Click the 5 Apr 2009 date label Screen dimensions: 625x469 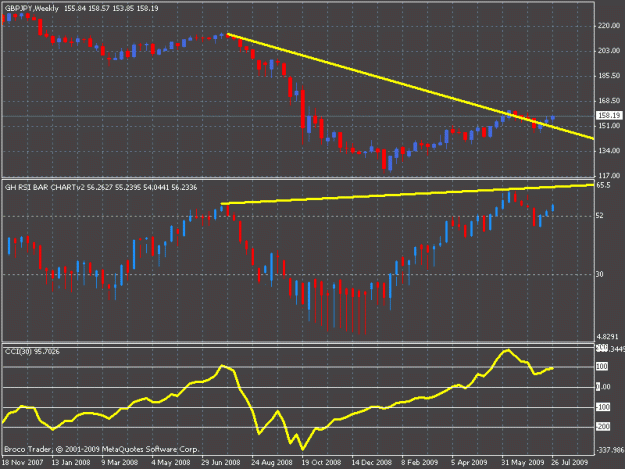pyautogui.click(x=469, y=462)
